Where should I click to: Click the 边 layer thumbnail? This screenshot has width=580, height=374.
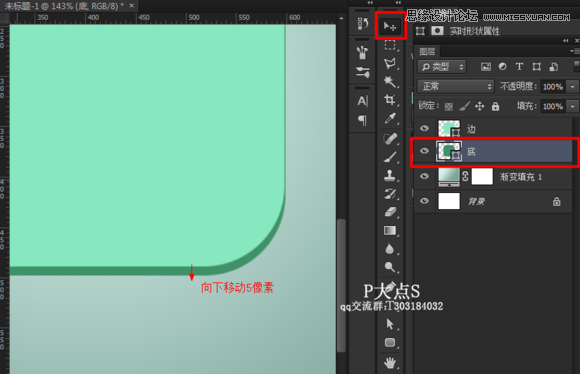tap(449, 128)
